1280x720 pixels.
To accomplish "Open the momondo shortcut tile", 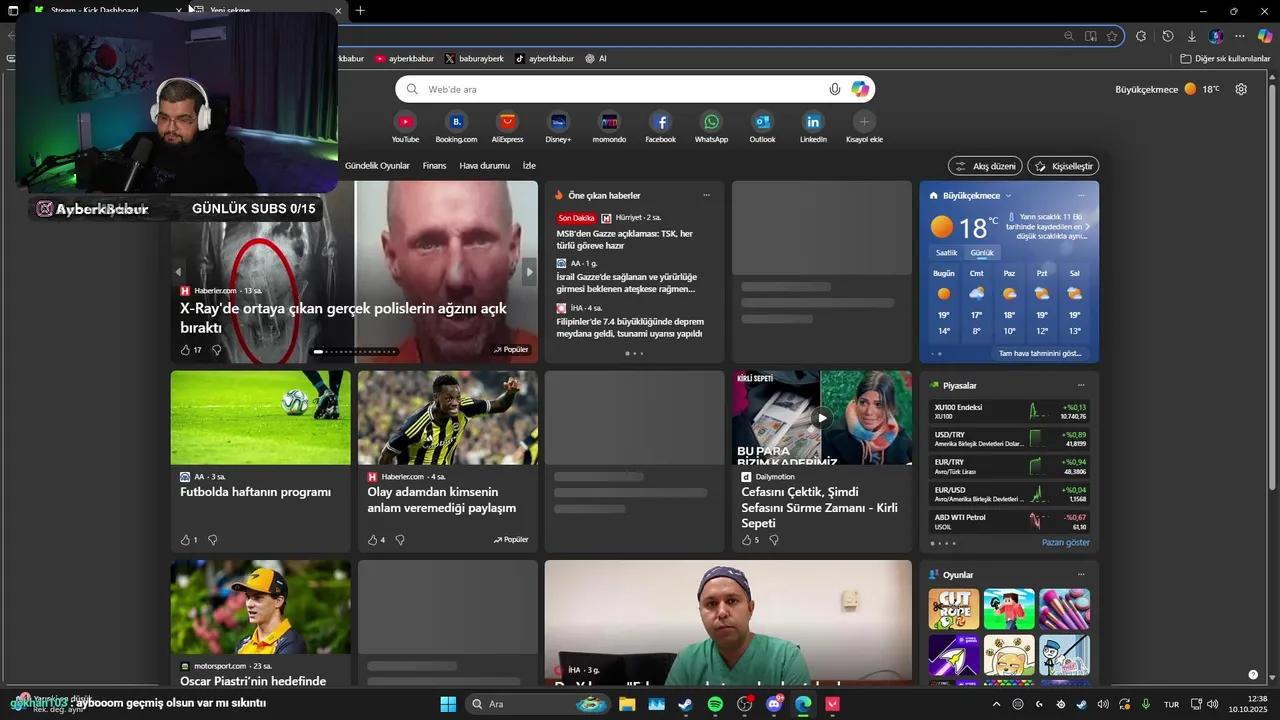I will pos(609,121).
